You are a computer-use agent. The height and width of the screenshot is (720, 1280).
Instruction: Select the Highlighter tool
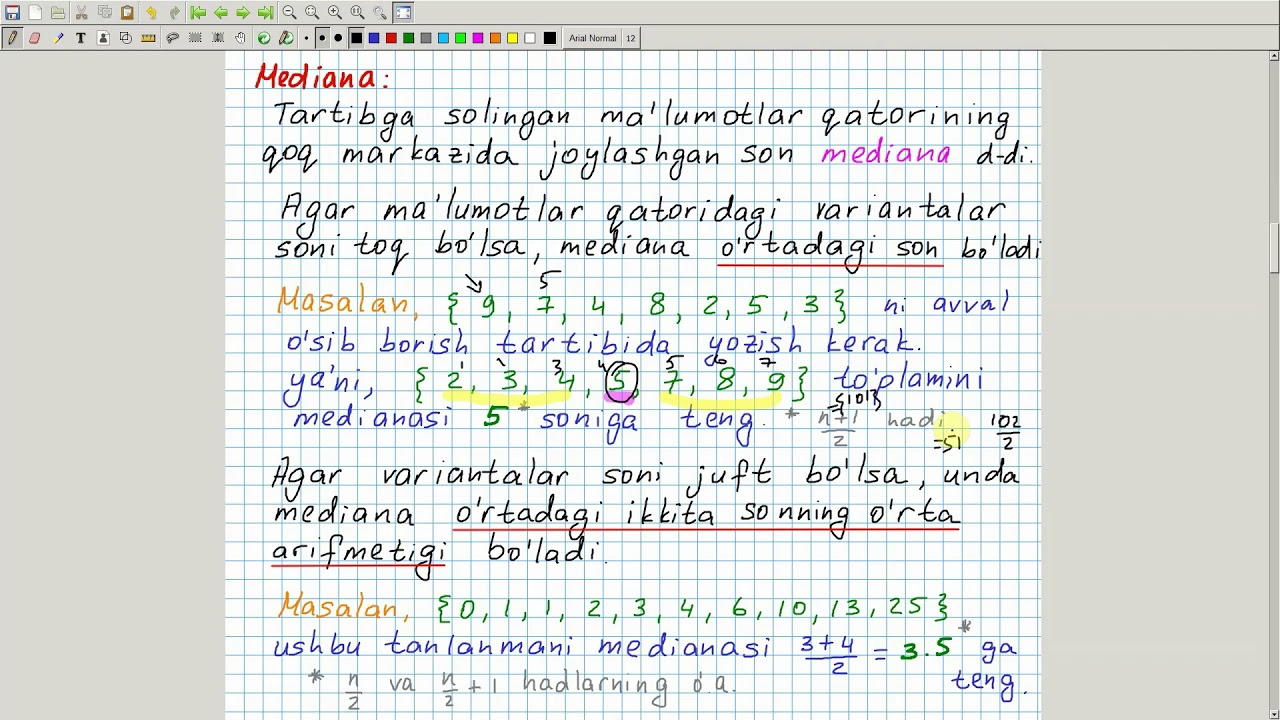[x=58, y=38]
